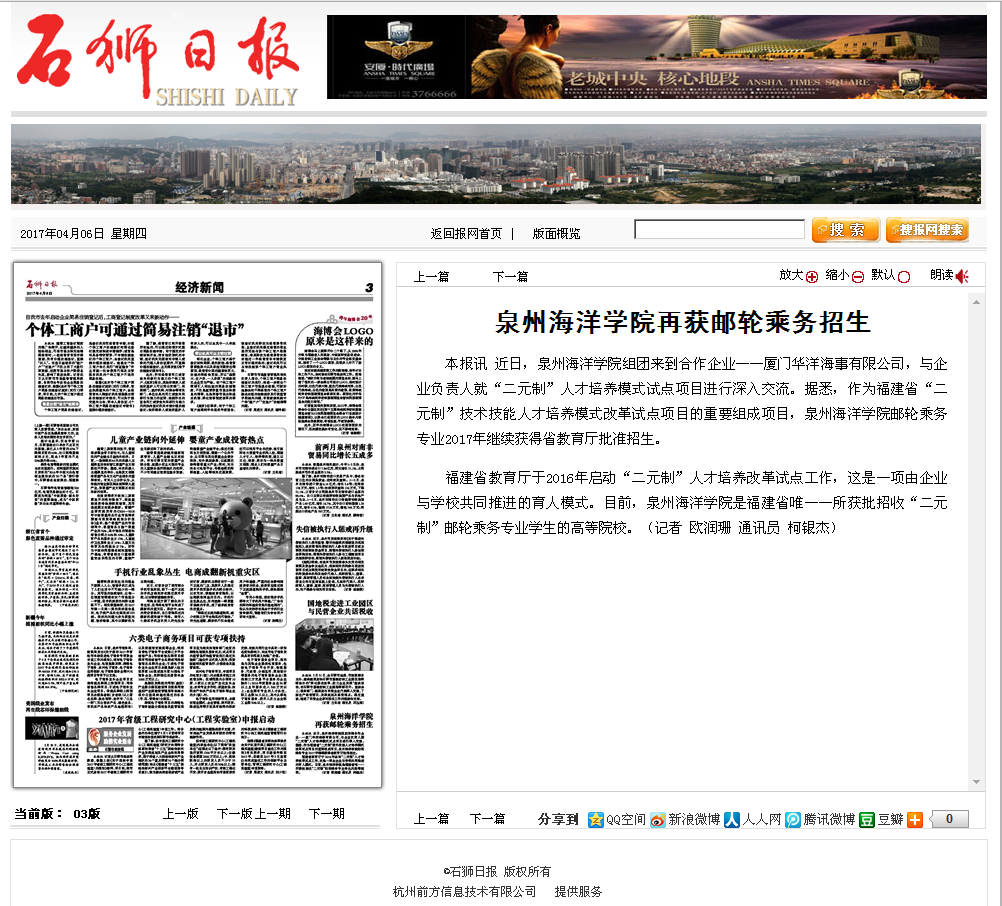Screen dimensions: 1002x906
Task: Share to 腾讯微博 via its icon
Action: point(793,819)
